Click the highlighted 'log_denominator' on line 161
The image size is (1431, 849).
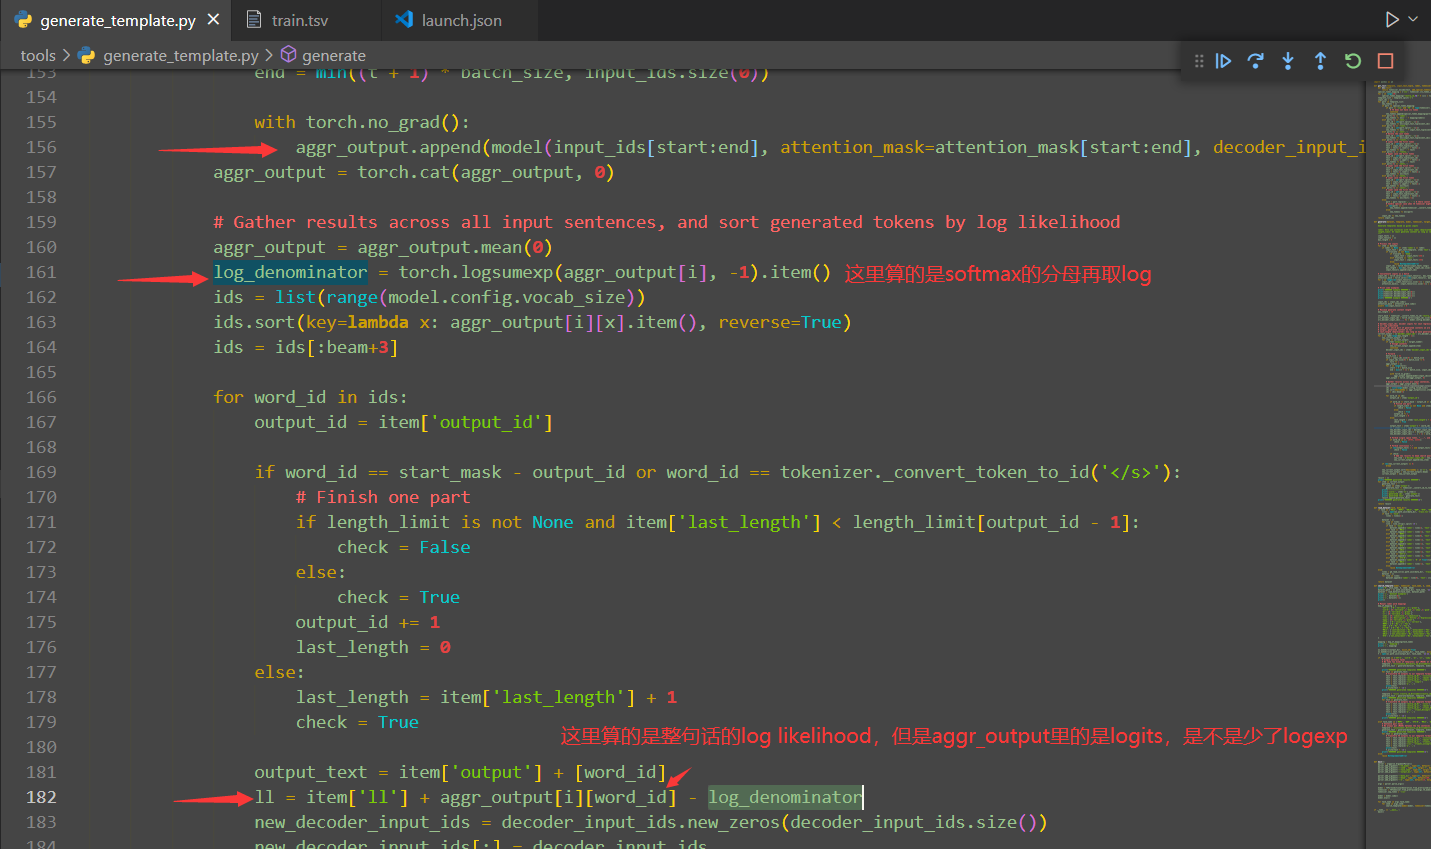tap(290, 272)
